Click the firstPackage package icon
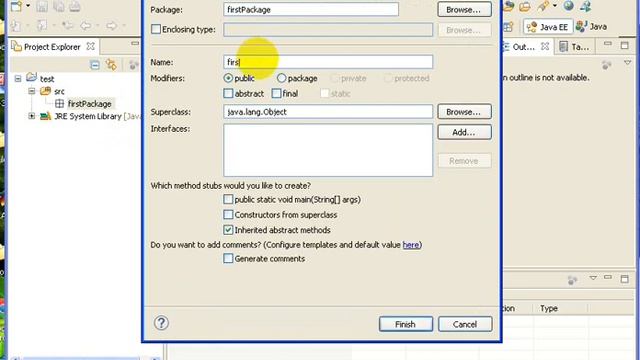Image resolution: width=640 pixels, height=360 pixels. [x=60, y=104]
